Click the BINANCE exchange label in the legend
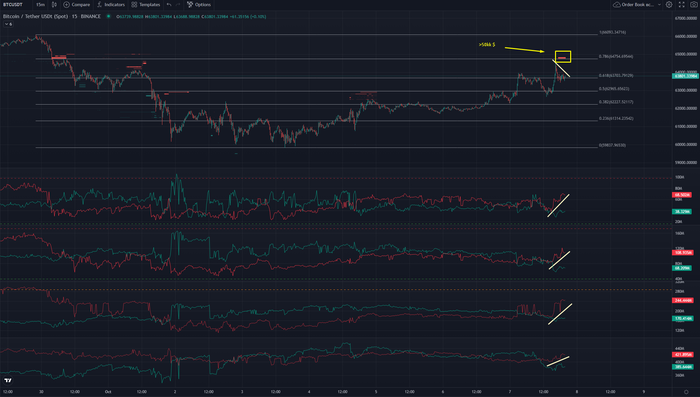This screenshot has height=397, width=700. [x=91, y=17]
